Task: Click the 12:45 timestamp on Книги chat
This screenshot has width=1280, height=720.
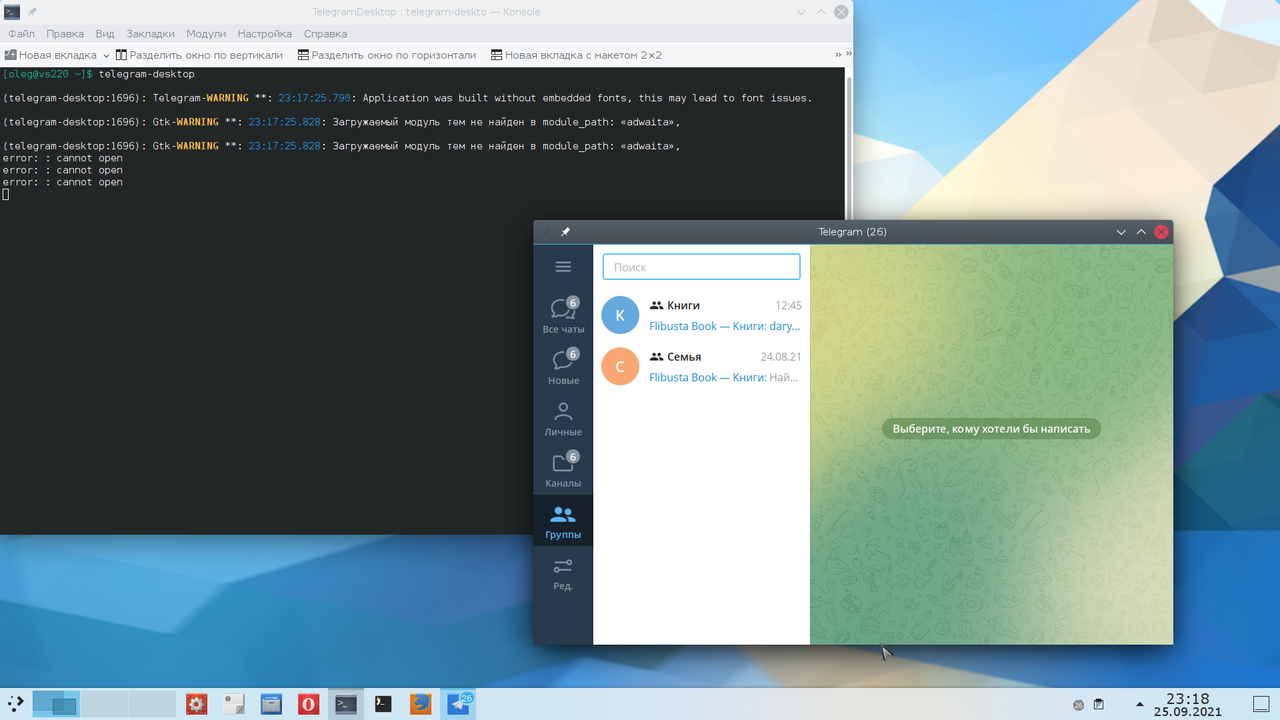Action: coord(788,305)
